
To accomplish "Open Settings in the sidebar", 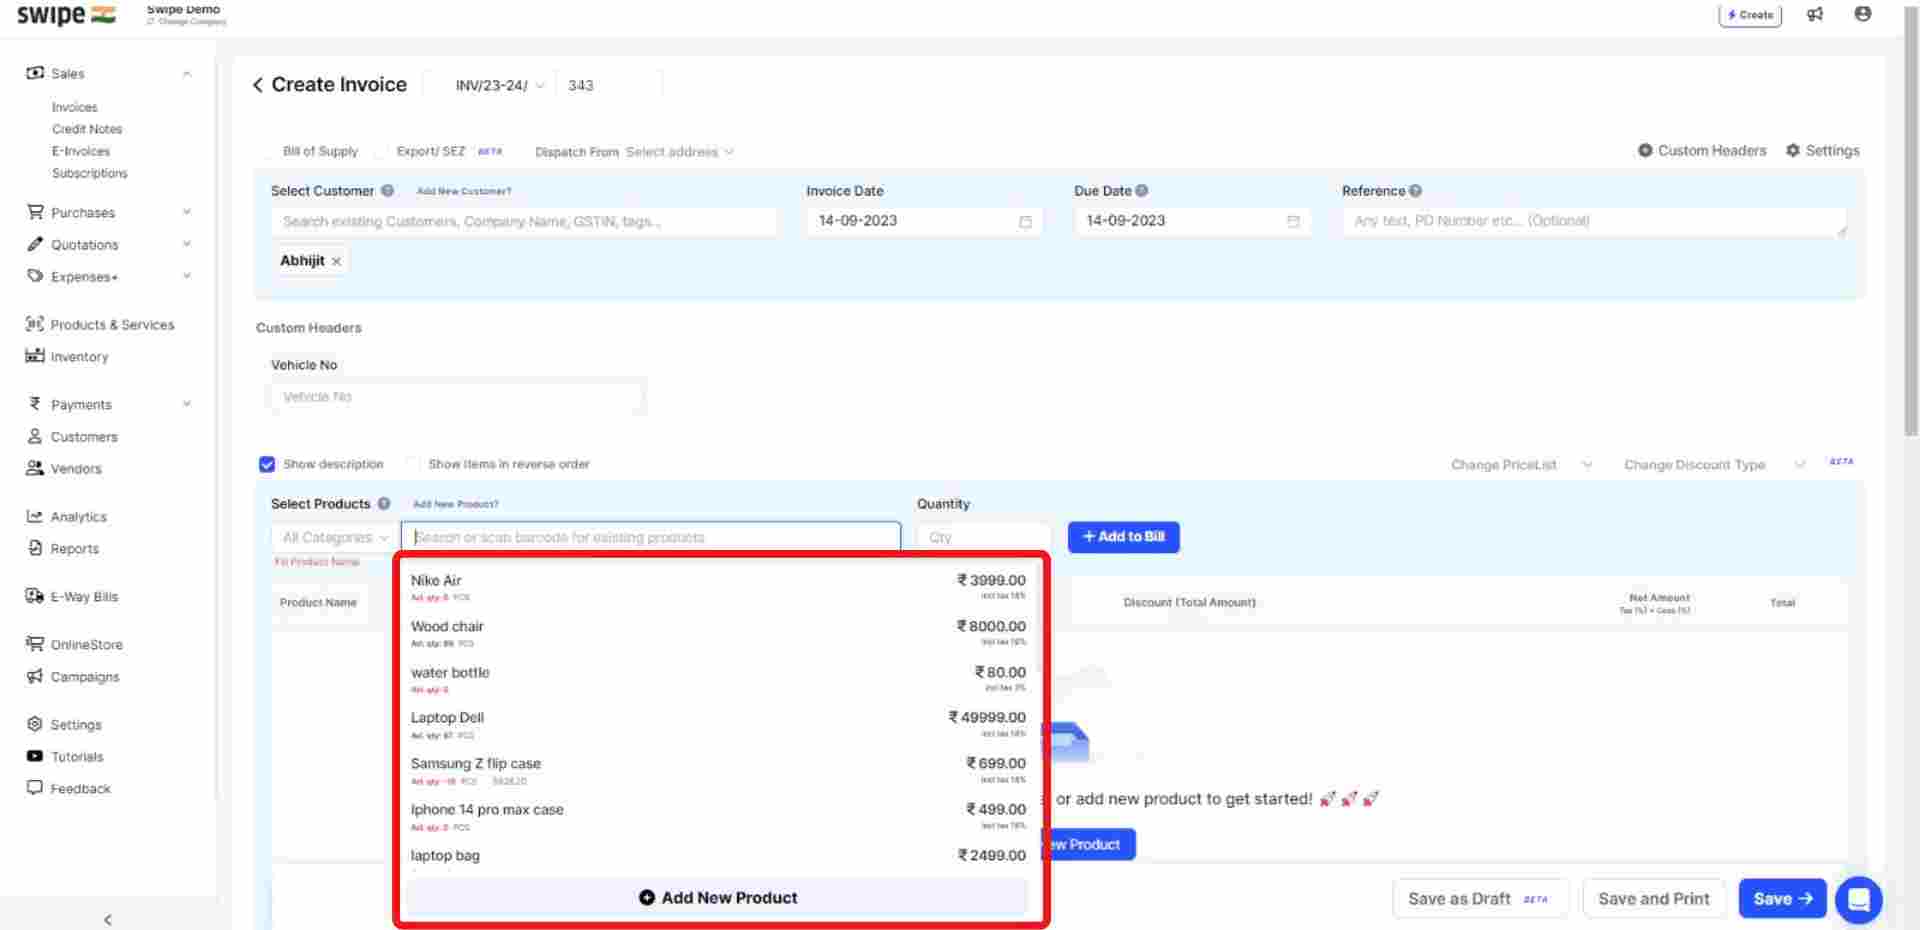I will [64, 725].
